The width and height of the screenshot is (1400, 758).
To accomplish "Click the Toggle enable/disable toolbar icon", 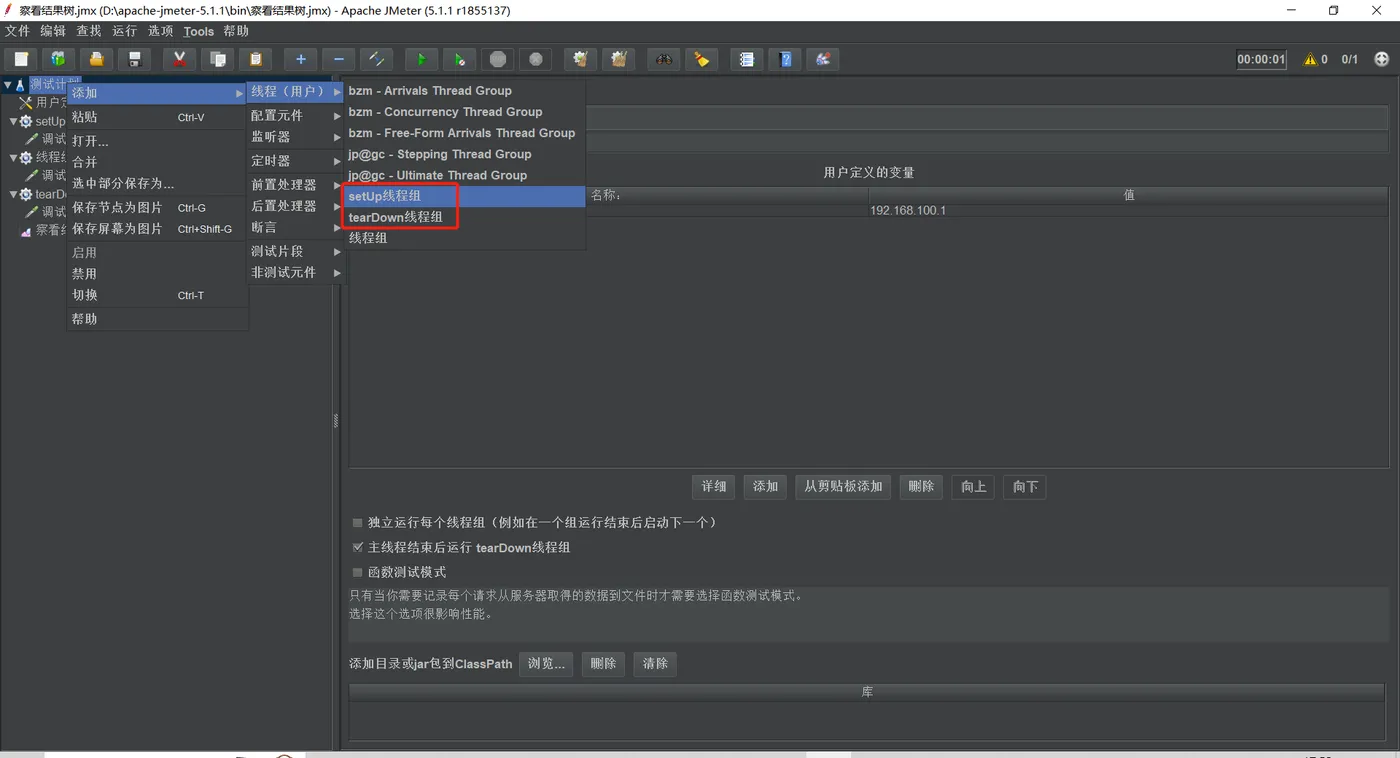I will point(377,59).
